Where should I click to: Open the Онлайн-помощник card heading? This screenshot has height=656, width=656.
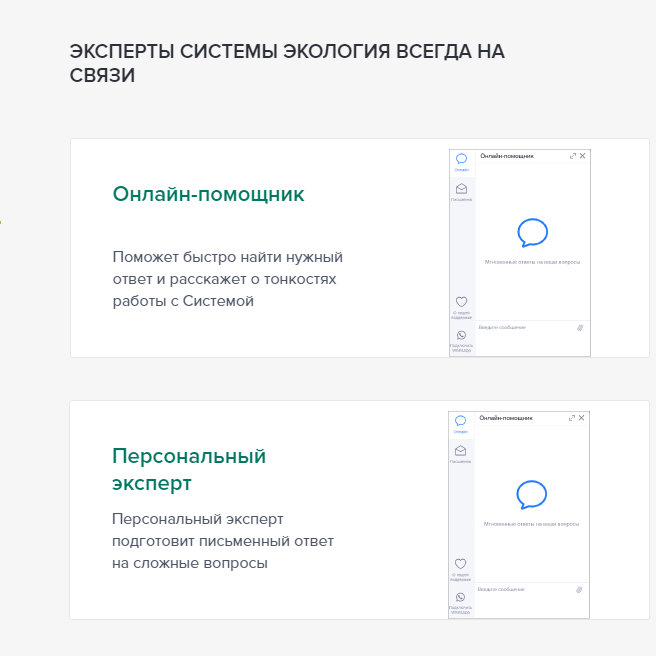208,194
